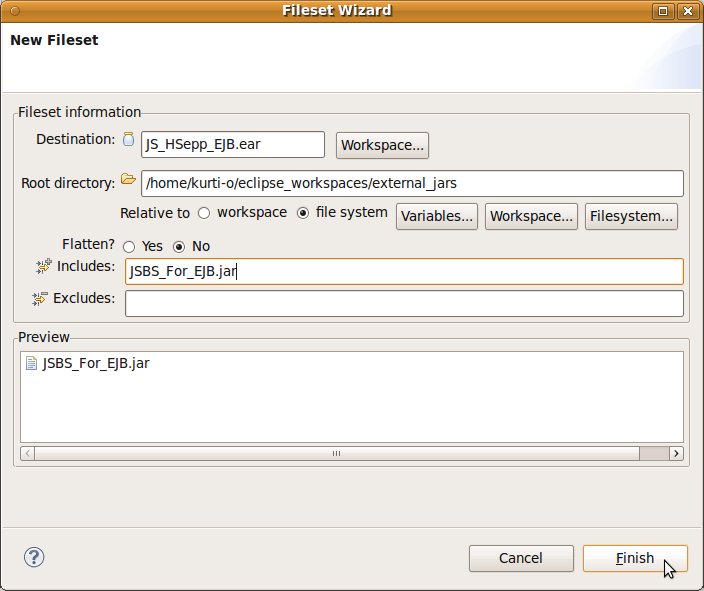Click the preview scrollbar right arrow
The height and width of the screenshot is (591, 704).
pos(676,453)
